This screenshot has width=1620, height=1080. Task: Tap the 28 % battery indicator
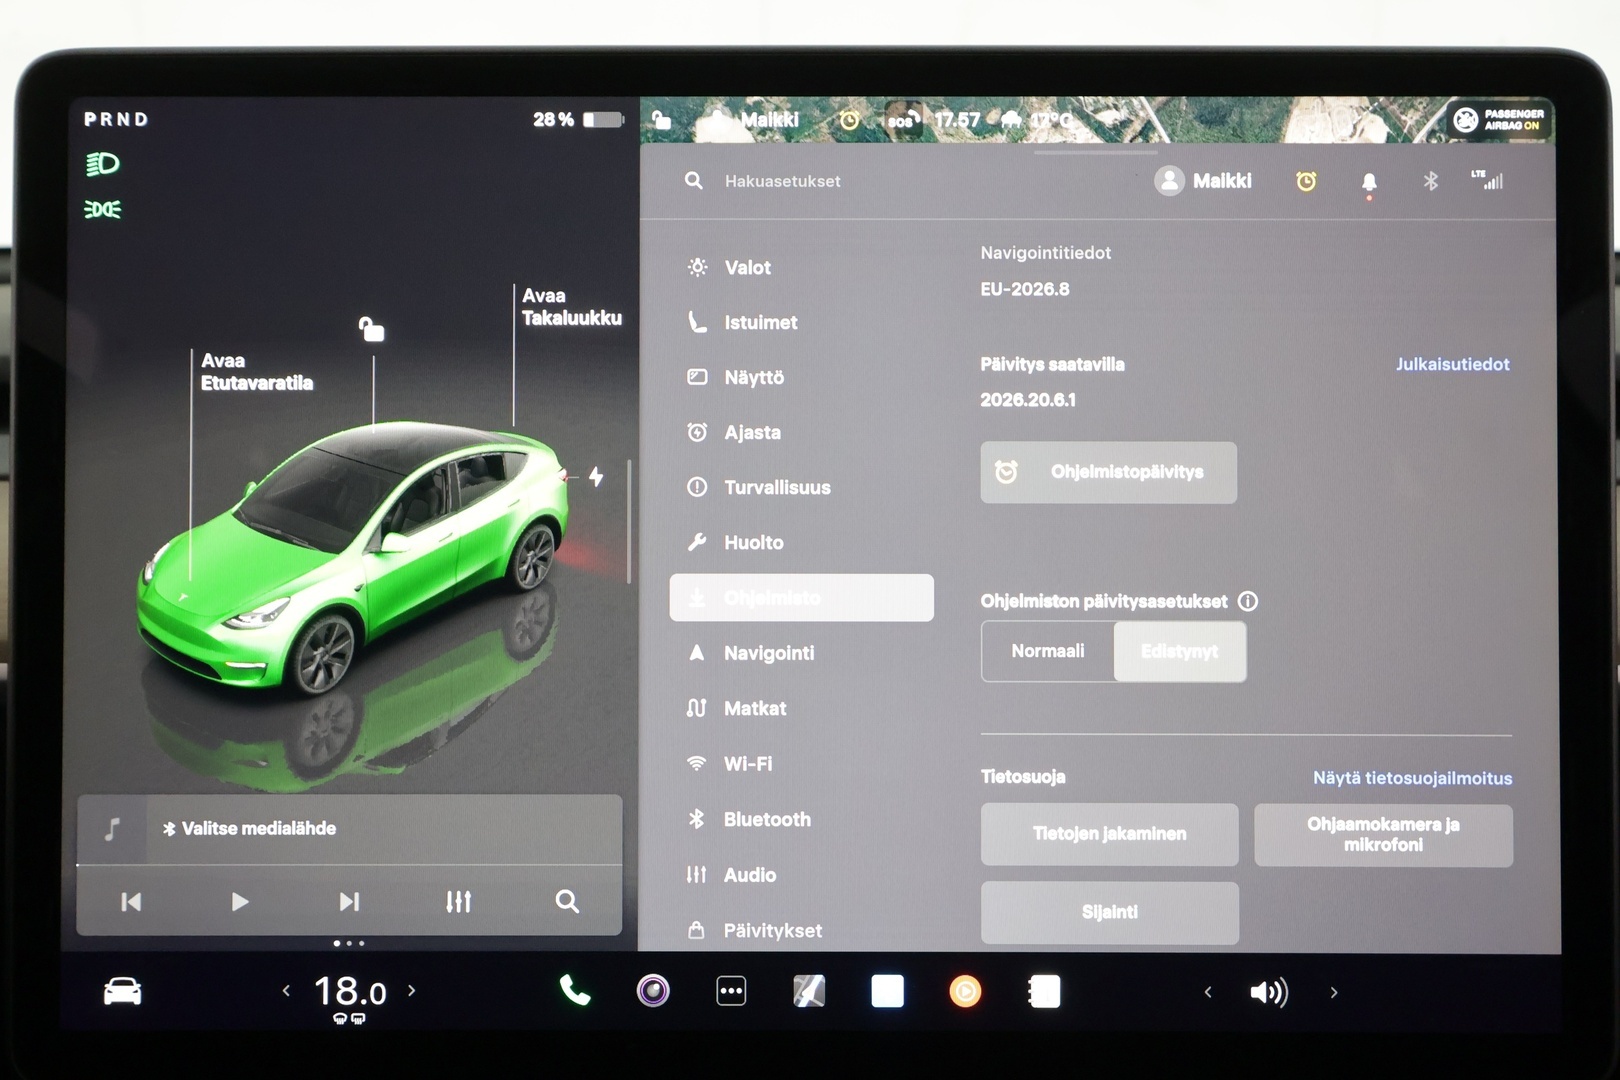point(577,119)
